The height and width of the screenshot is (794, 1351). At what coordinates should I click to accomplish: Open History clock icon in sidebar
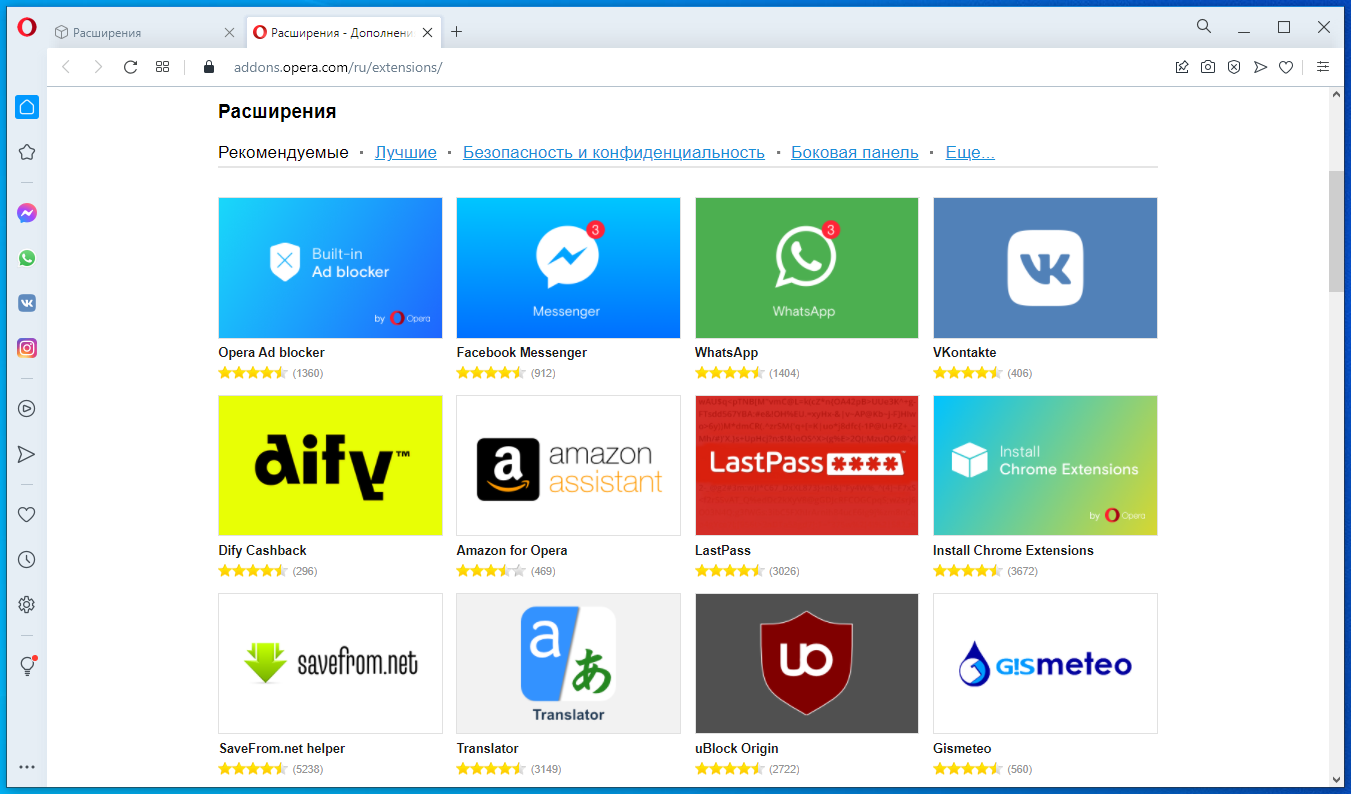27,559
